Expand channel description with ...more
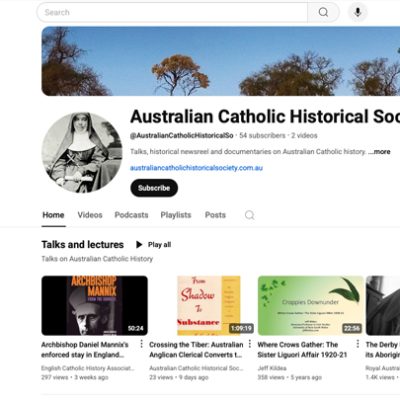Viewport: 400px width, 400px height. (379, 152)
